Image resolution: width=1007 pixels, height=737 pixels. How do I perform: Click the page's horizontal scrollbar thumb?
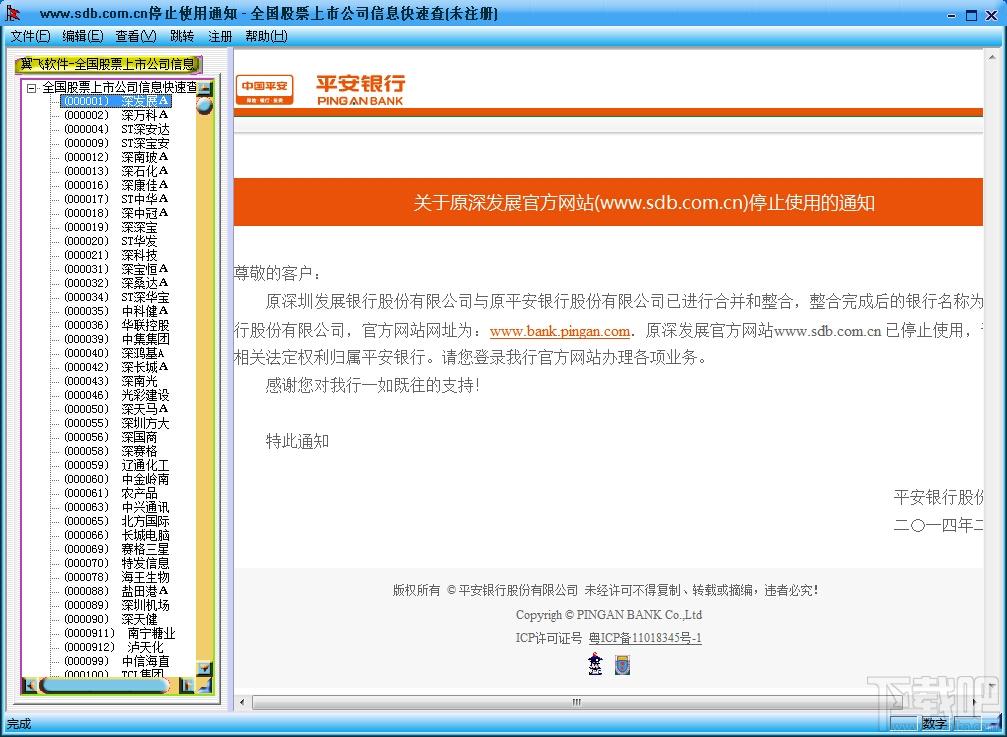coord(576,702)
